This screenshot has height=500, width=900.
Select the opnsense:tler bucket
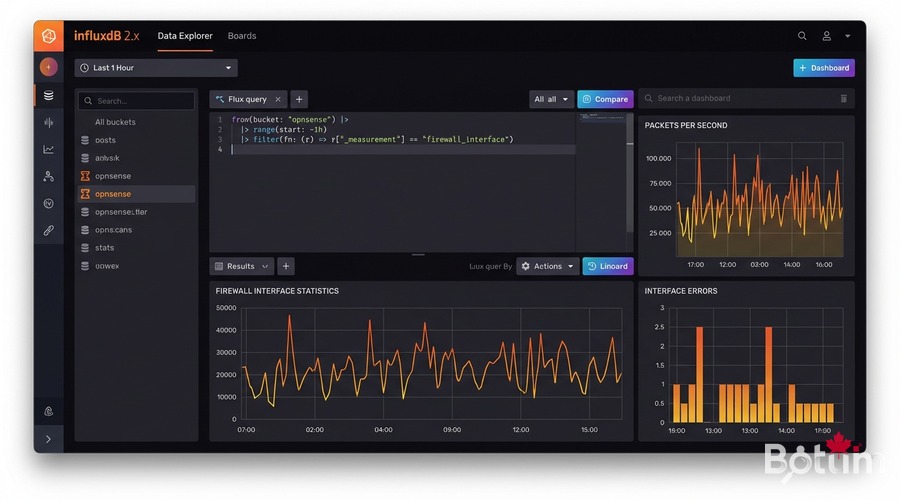[x=137, y=212]
